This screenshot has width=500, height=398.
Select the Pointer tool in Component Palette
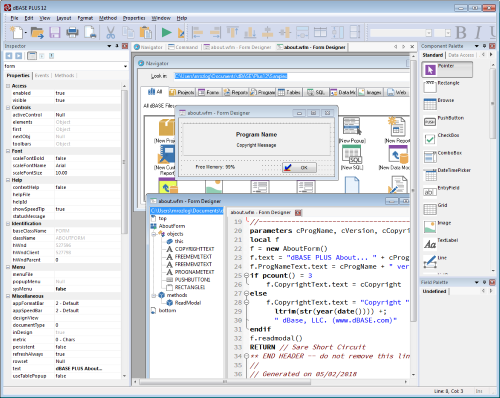tap(447, 69)
